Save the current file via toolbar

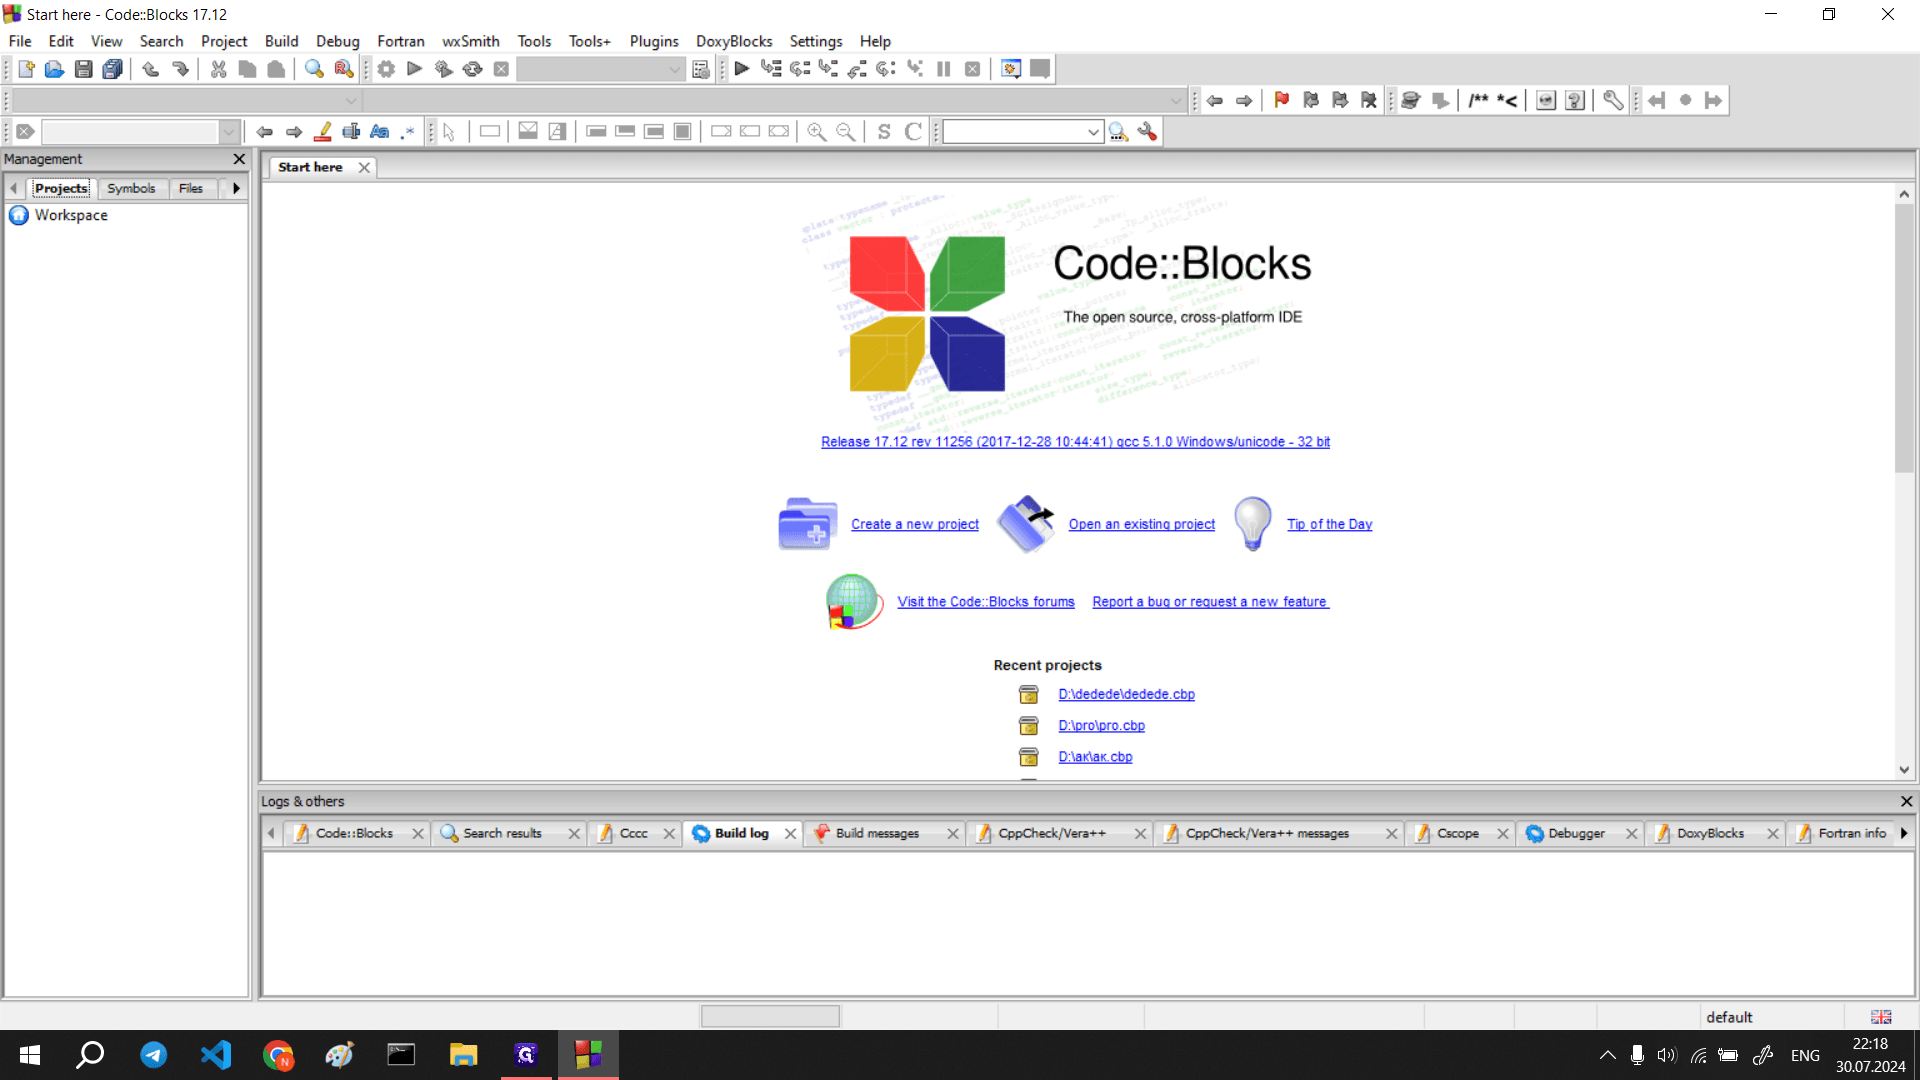[x=84, y=69]
